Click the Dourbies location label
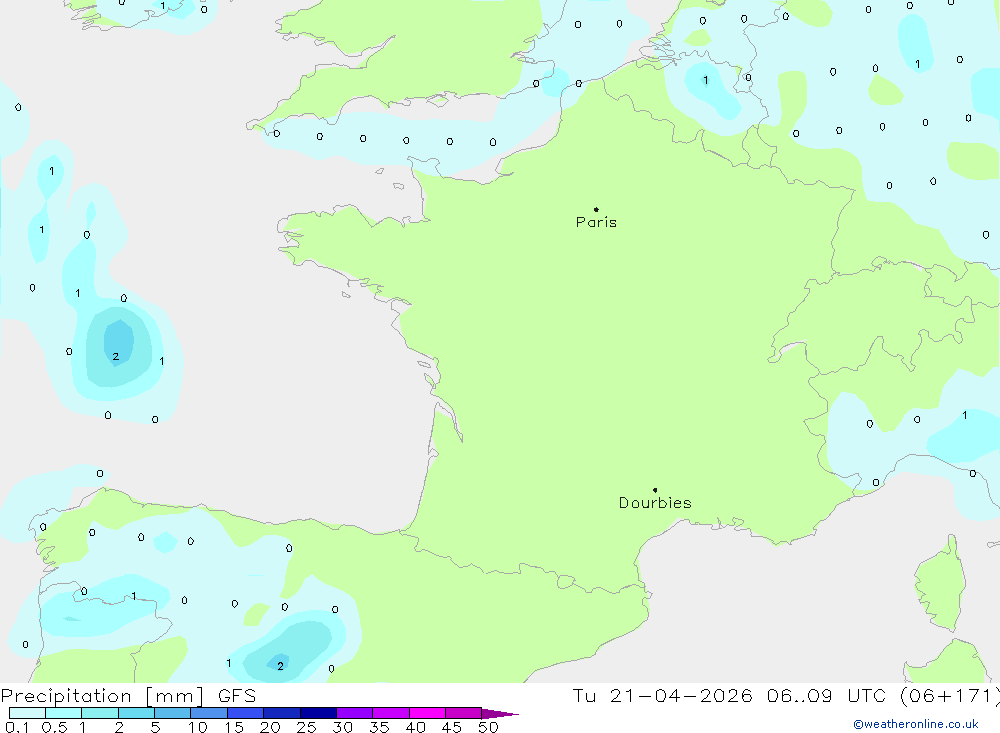Viewport: 1000px width, 733px height. pyautogui.click(x=655, y=503)
